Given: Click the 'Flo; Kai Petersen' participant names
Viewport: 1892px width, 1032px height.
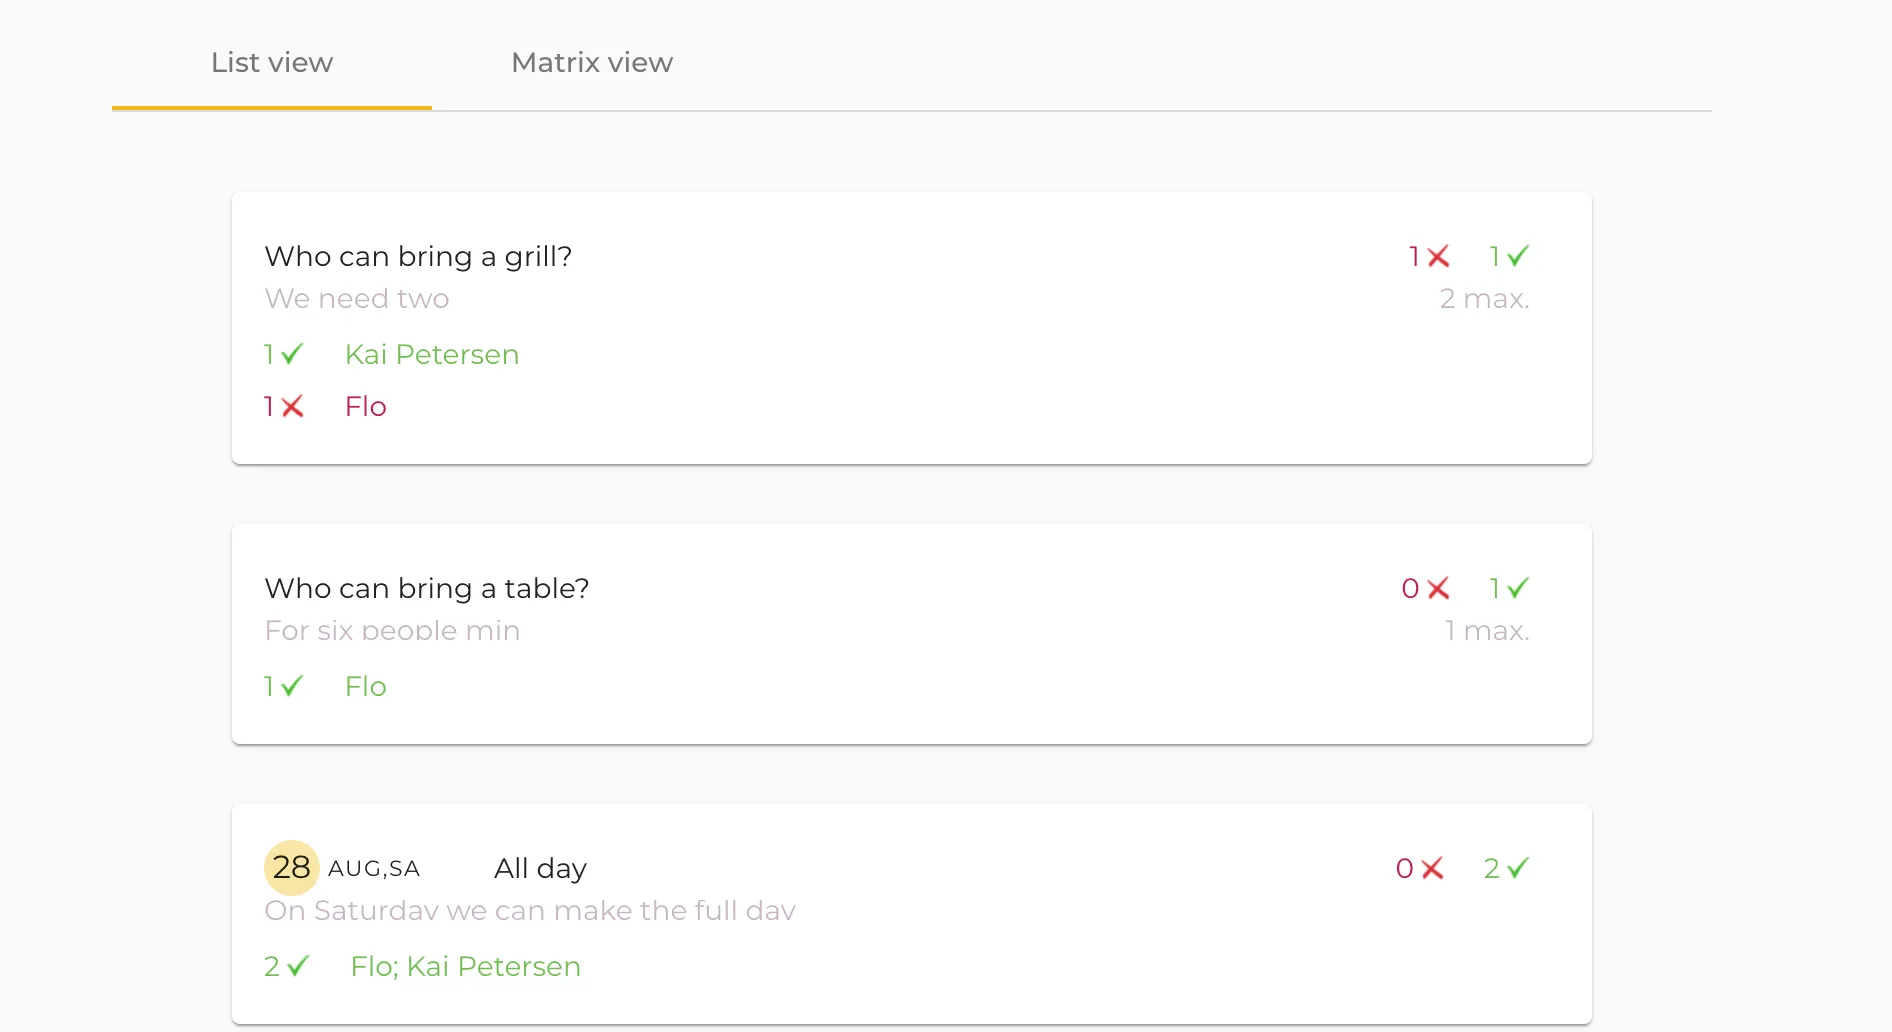Looking at the screenshot, I should coord(465,967).
